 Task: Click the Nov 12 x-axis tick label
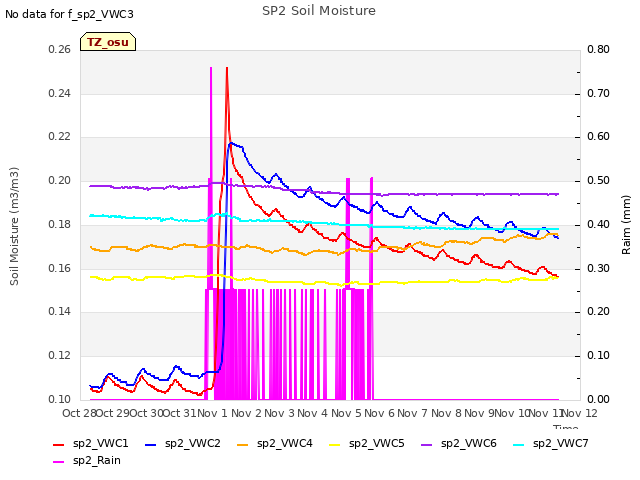click(580, 413)
